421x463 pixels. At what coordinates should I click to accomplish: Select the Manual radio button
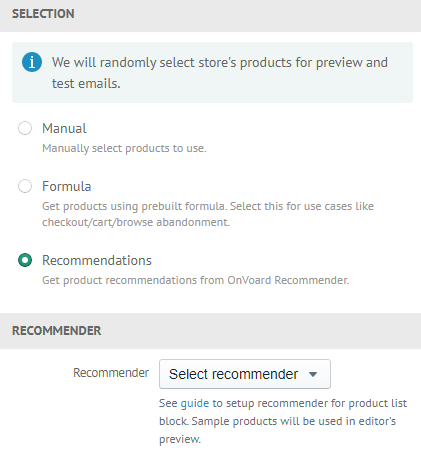pos(25,128)
